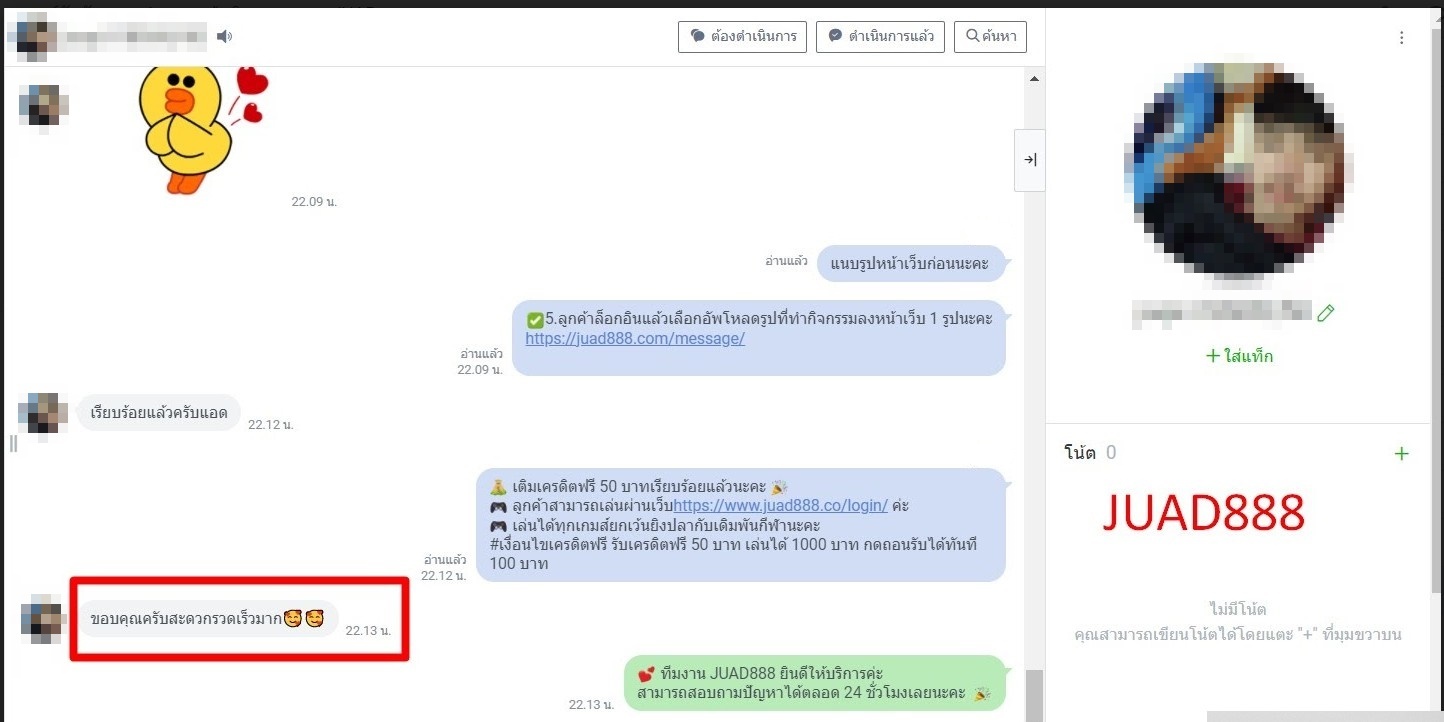
Task: Mute chat notifications with the speaker icon
Action: coord(224,37)
